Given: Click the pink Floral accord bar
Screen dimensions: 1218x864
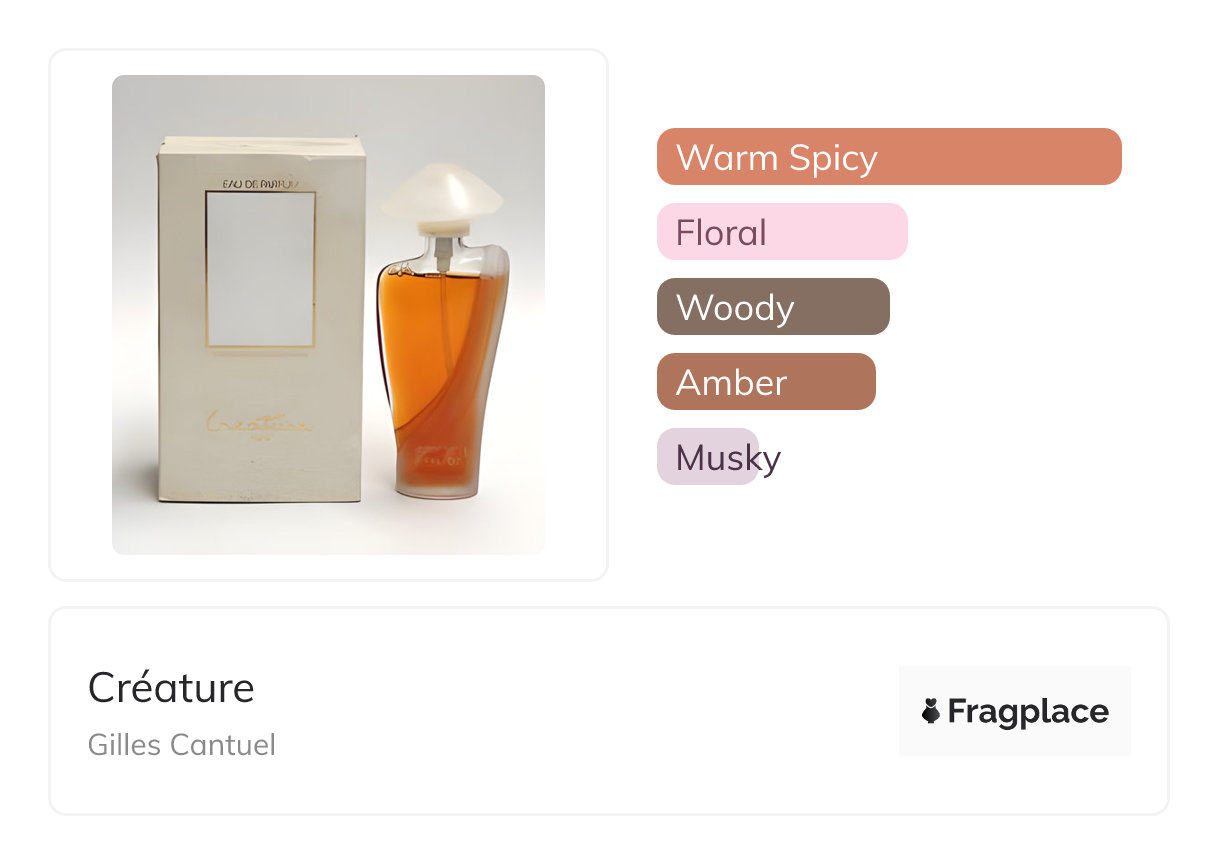Looking at the screenshot, I should coord(781,232).
